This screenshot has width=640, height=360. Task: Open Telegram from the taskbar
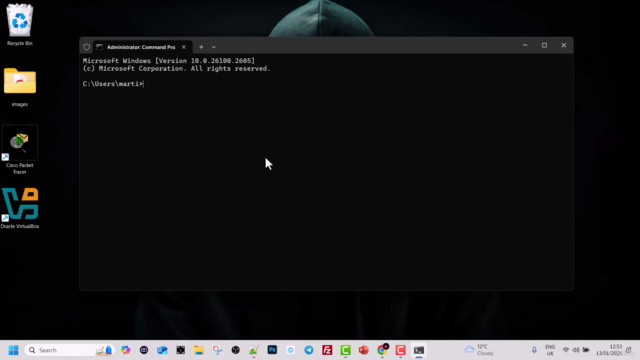tap(309, 350)
